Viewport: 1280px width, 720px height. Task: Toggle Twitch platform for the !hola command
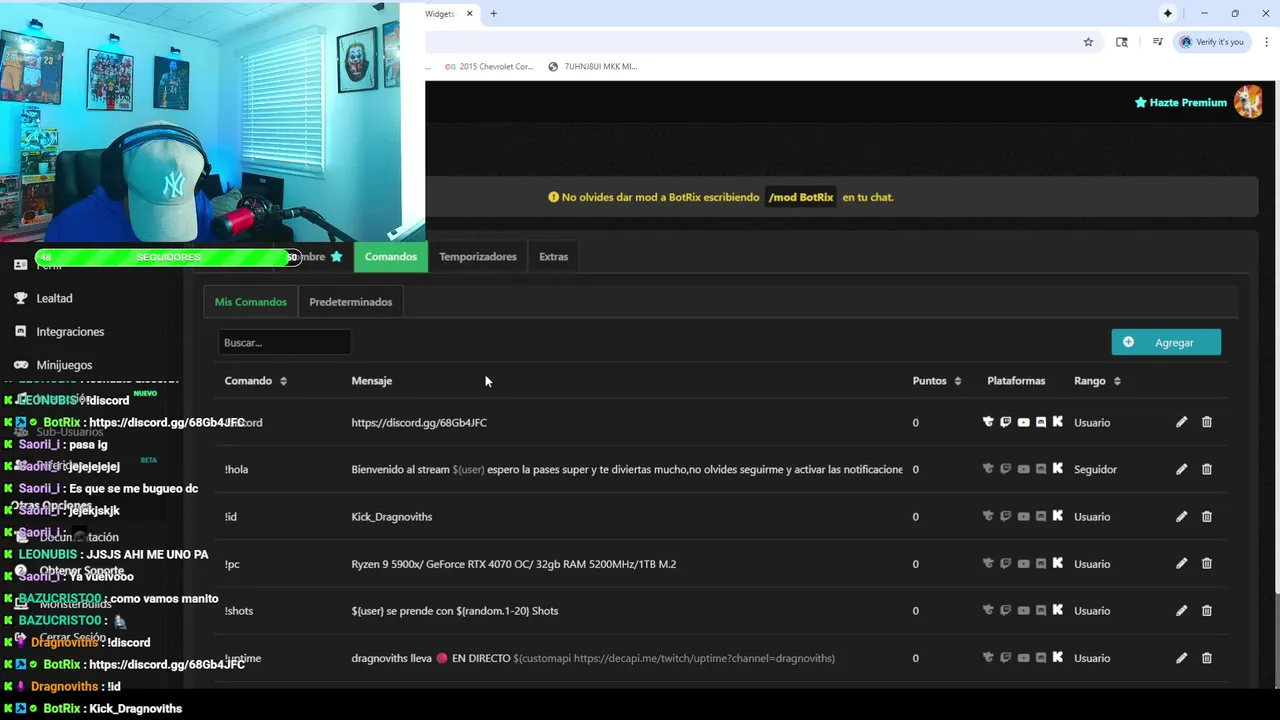point(1005,469)
